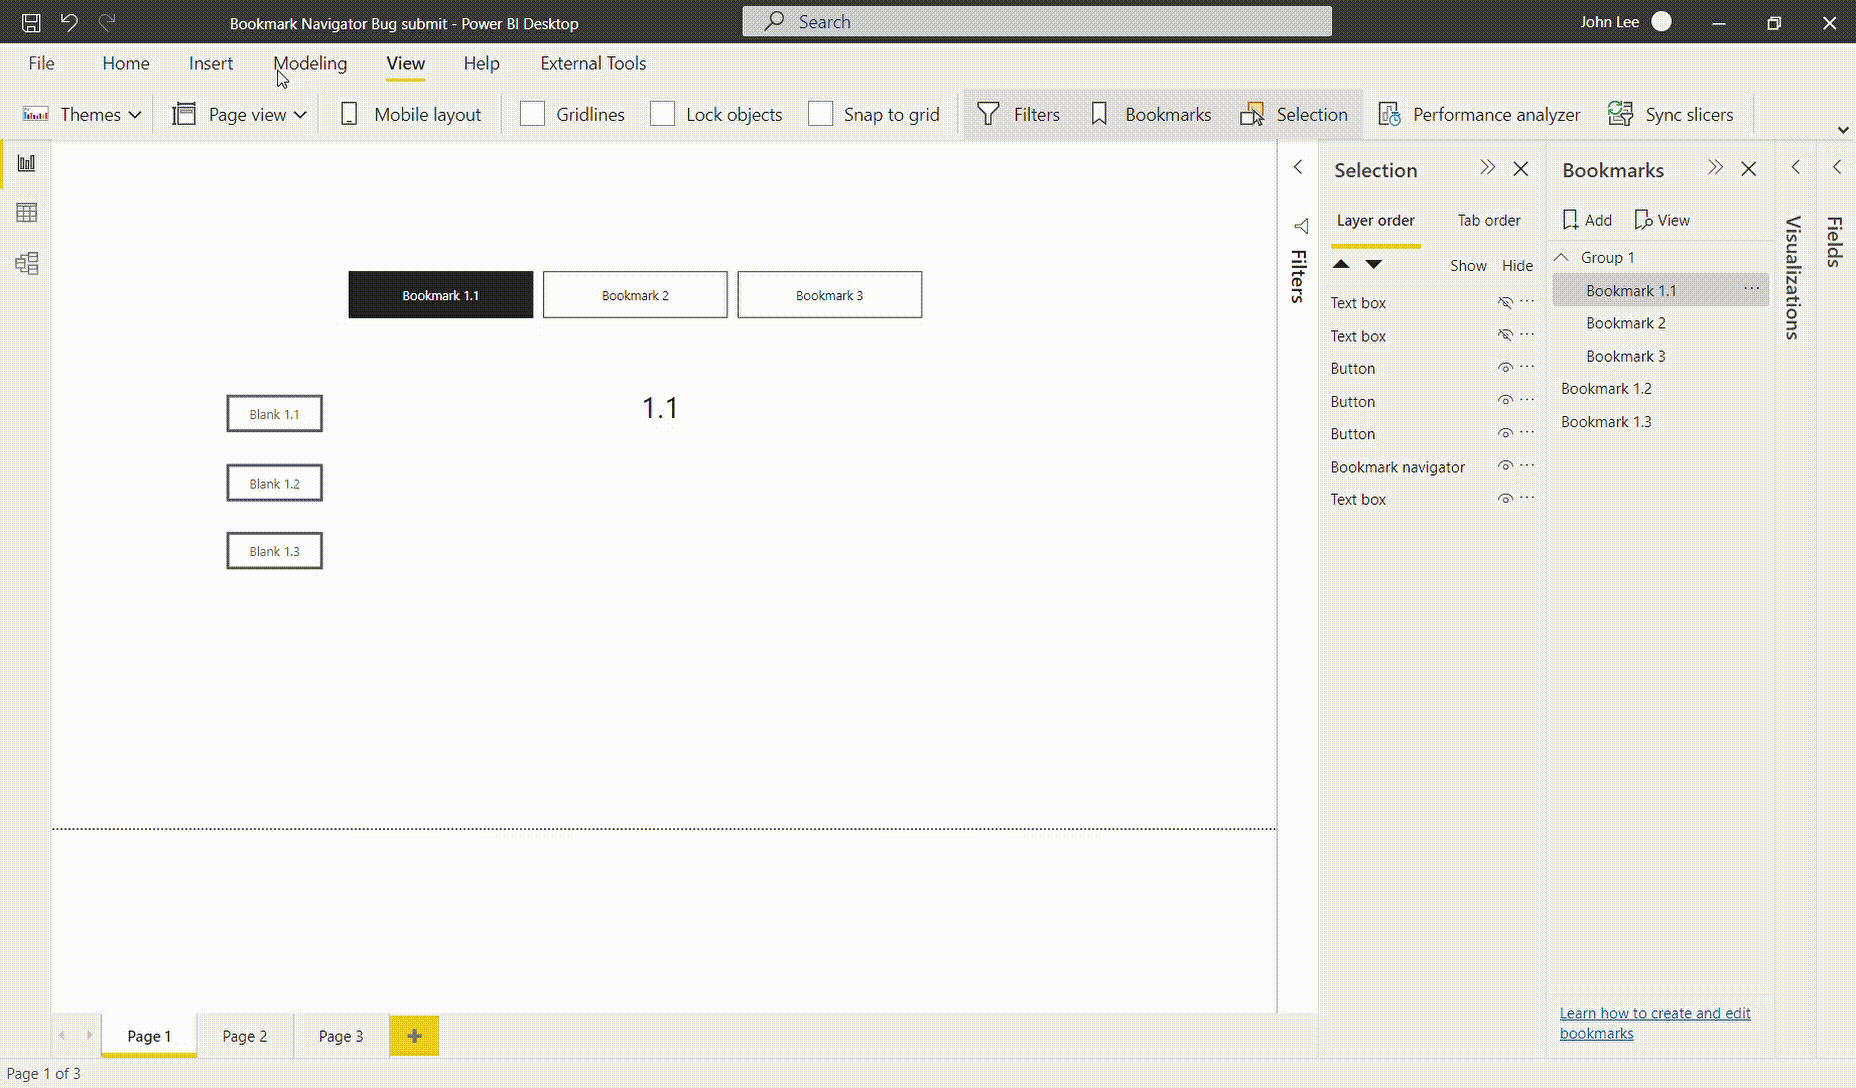
Task: Enable the Gridlines checkbox
Action: tap(532, 114)
